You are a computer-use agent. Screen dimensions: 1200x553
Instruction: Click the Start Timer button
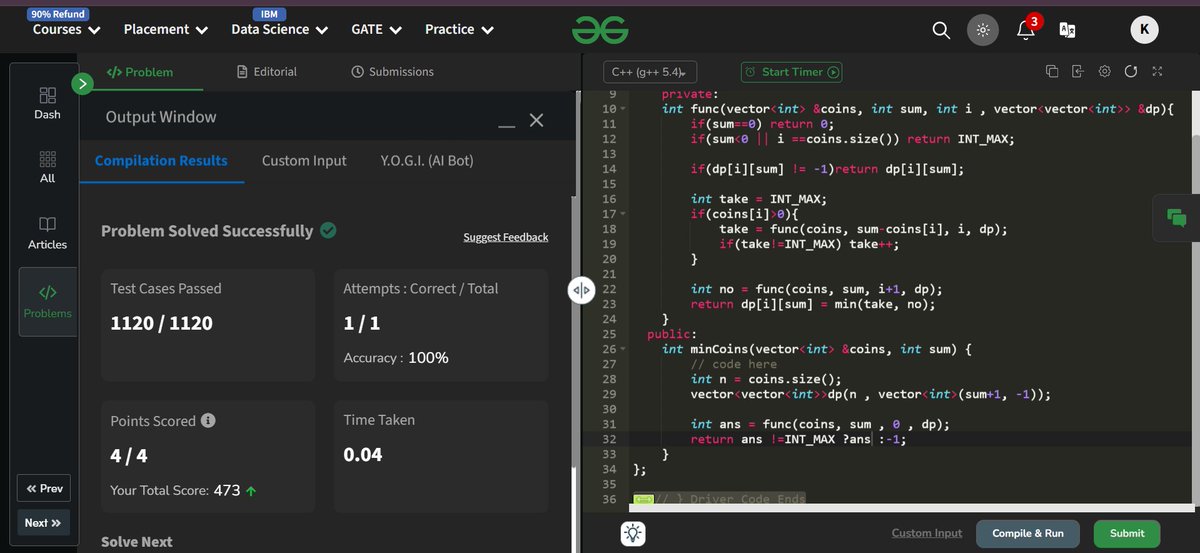pos(791,72)
